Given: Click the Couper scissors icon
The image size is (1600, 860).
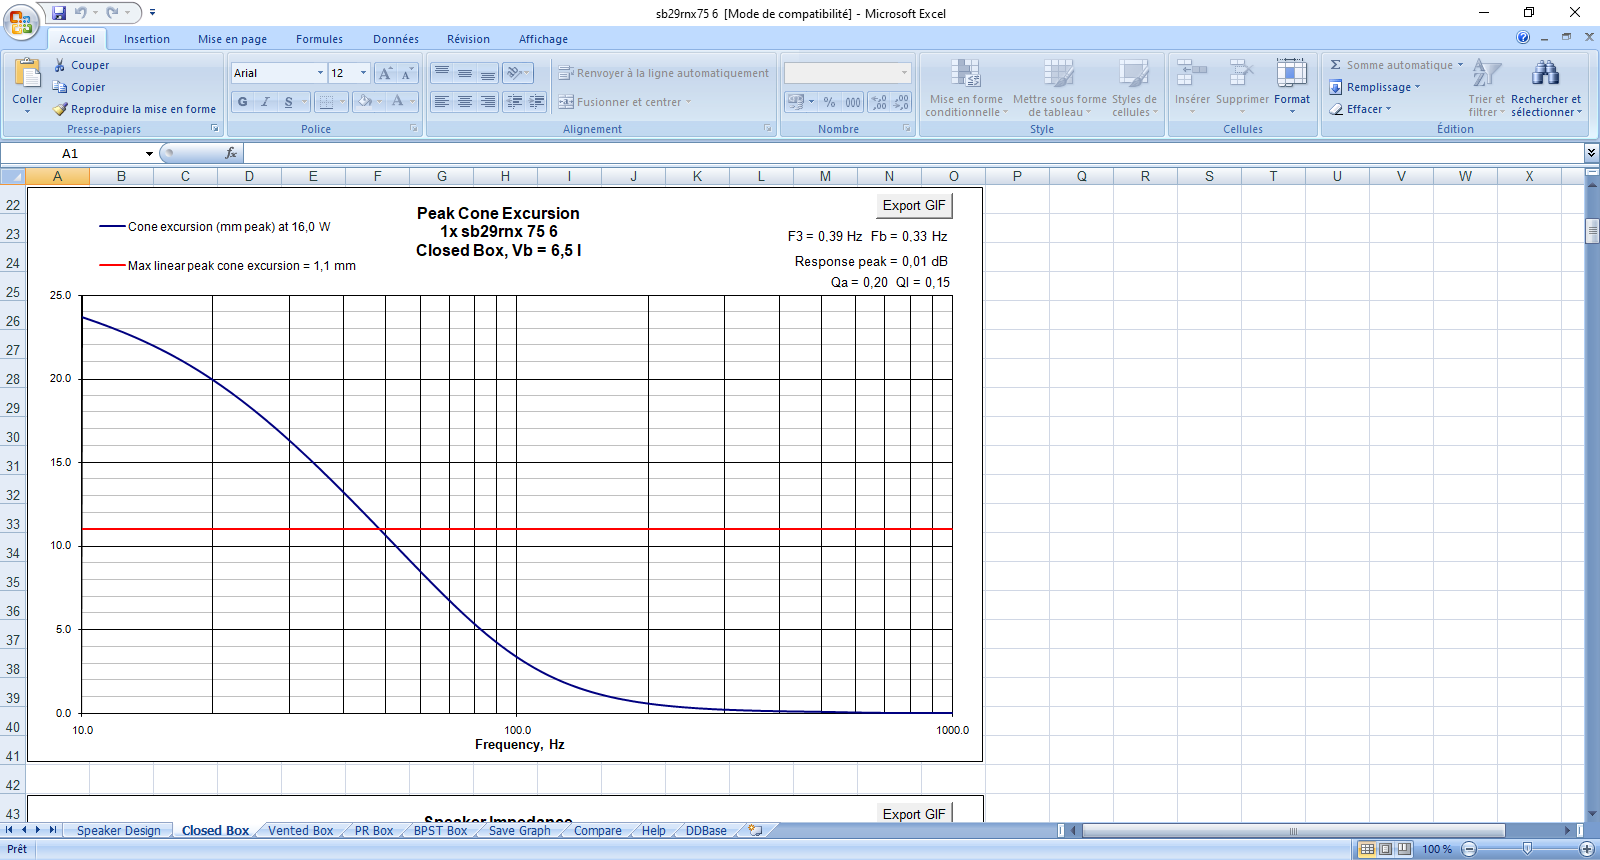Looking at the screenshot, I should point(60,65).
